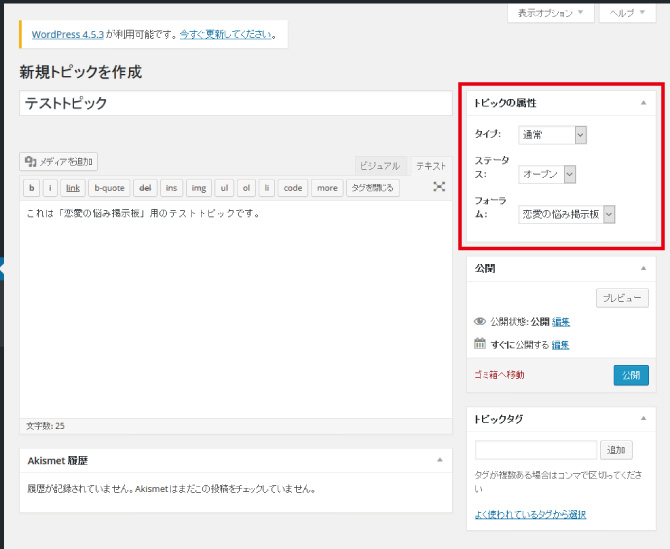Viewport: 670px width, 549px height.
Task: Edit the すぐに公開する schedule
Action: [560, 345]
